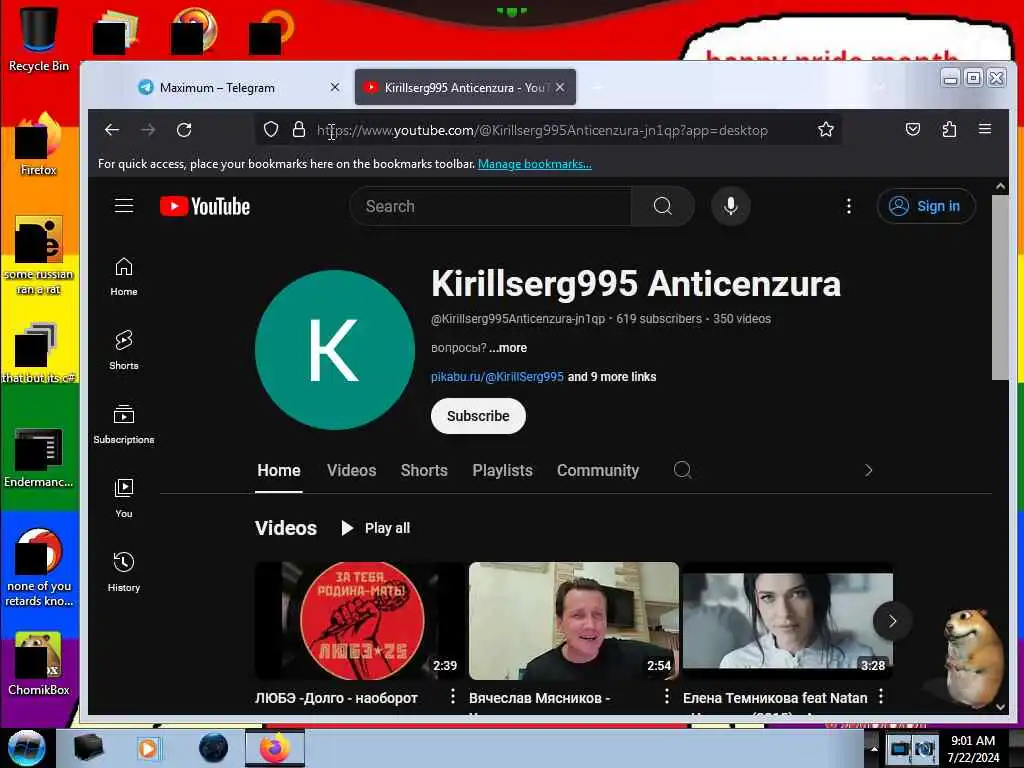
Task: Expand the channel description with ...more
Action: coord(508,348)
